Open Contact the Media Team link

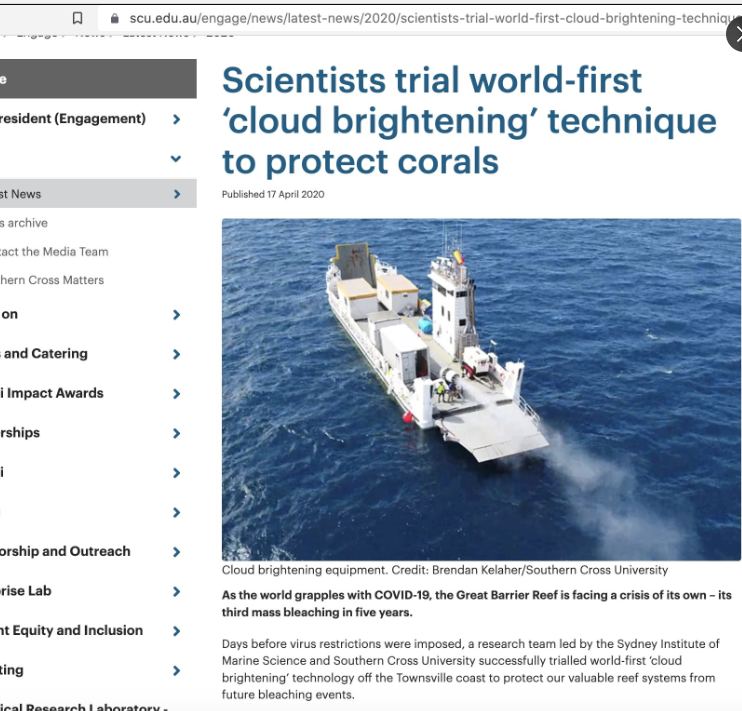54,252
